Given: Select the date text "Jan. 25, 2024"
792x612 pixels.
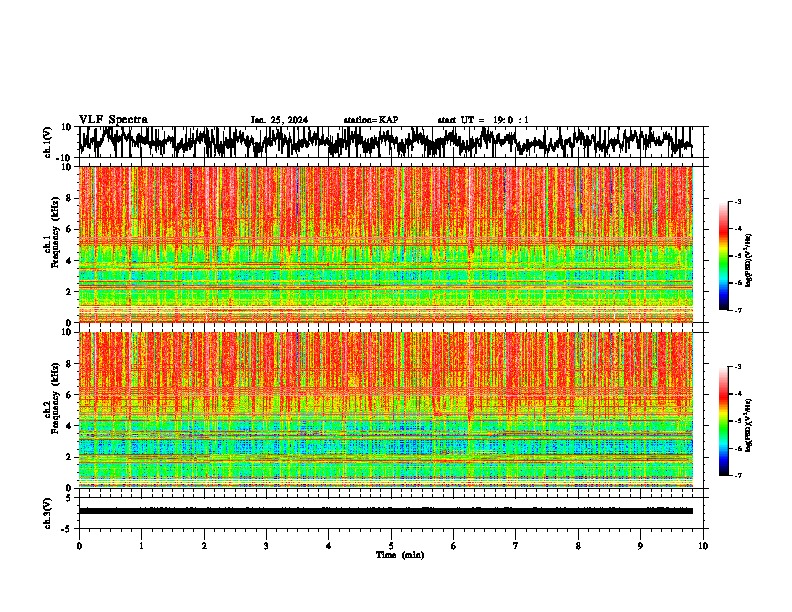Looking at the screenshot, I should (x=279, y=120).
